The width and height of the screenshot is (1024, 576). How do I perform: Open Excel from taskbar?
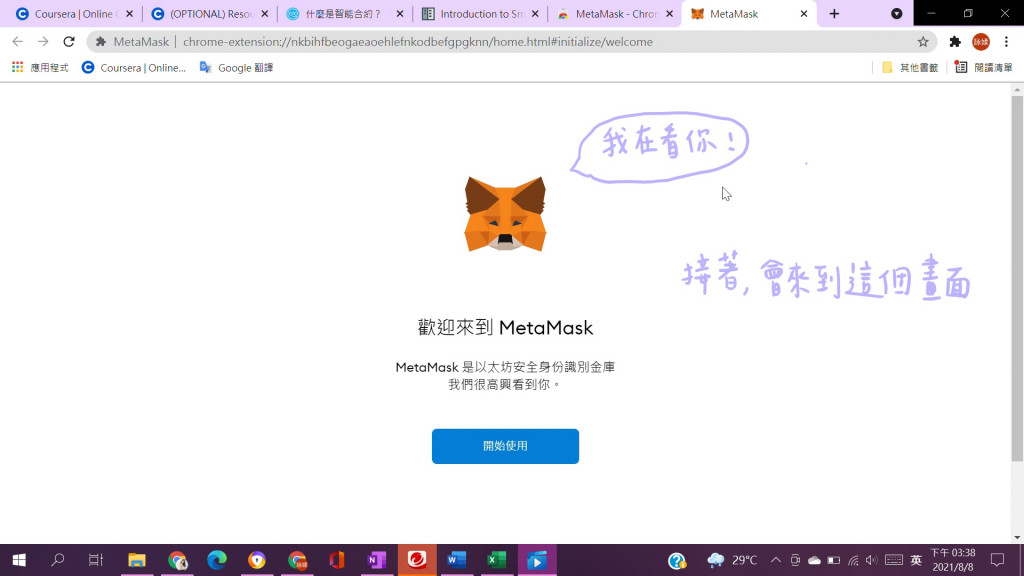pyautogui.click(x=496, y=560)
